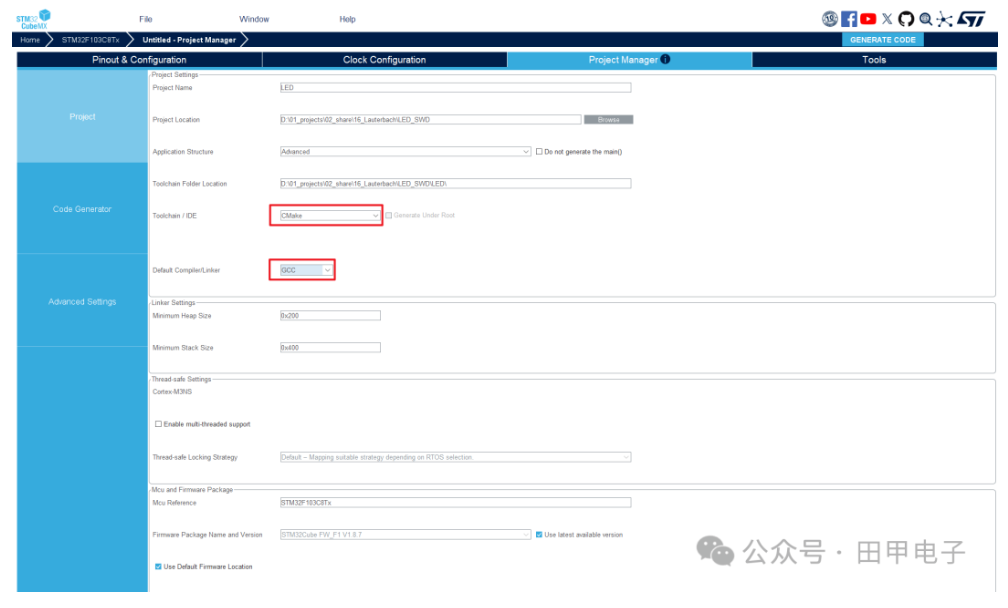
Task: Open the Window menu
Action: (x=254, y=19)
